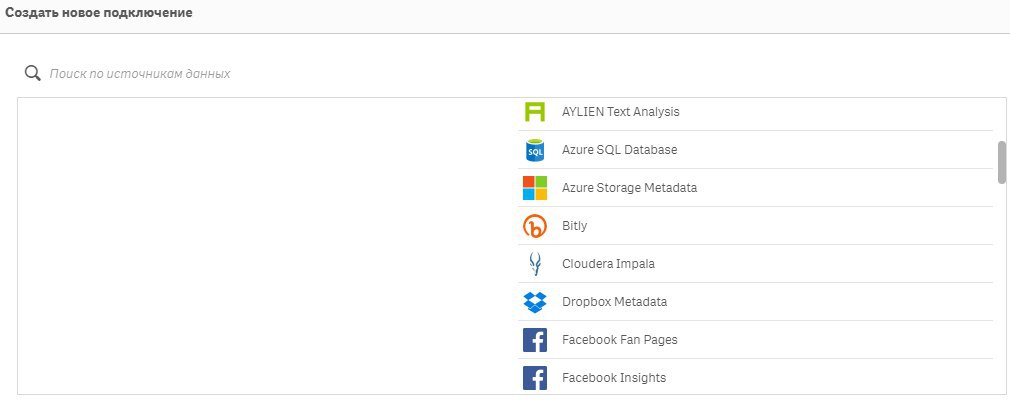Open the Facebook Fan Pages label
1010x414 pixels.
[x=620, y=340]
